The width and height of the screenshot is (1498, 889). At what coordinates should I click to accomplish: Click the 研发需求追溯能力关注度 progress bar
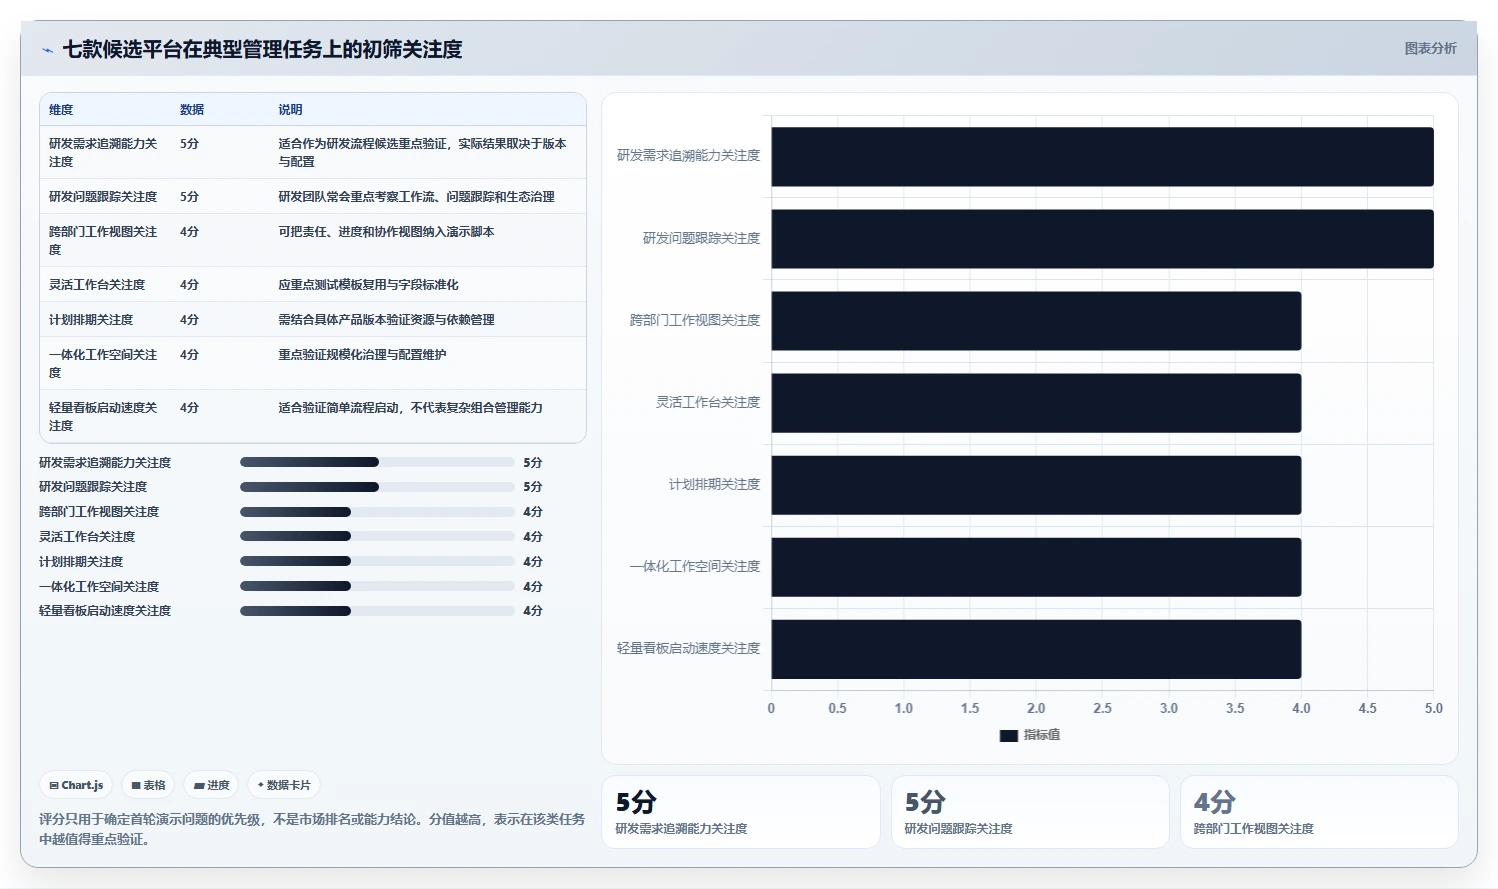pyautogui.click(x=377, y=462)
